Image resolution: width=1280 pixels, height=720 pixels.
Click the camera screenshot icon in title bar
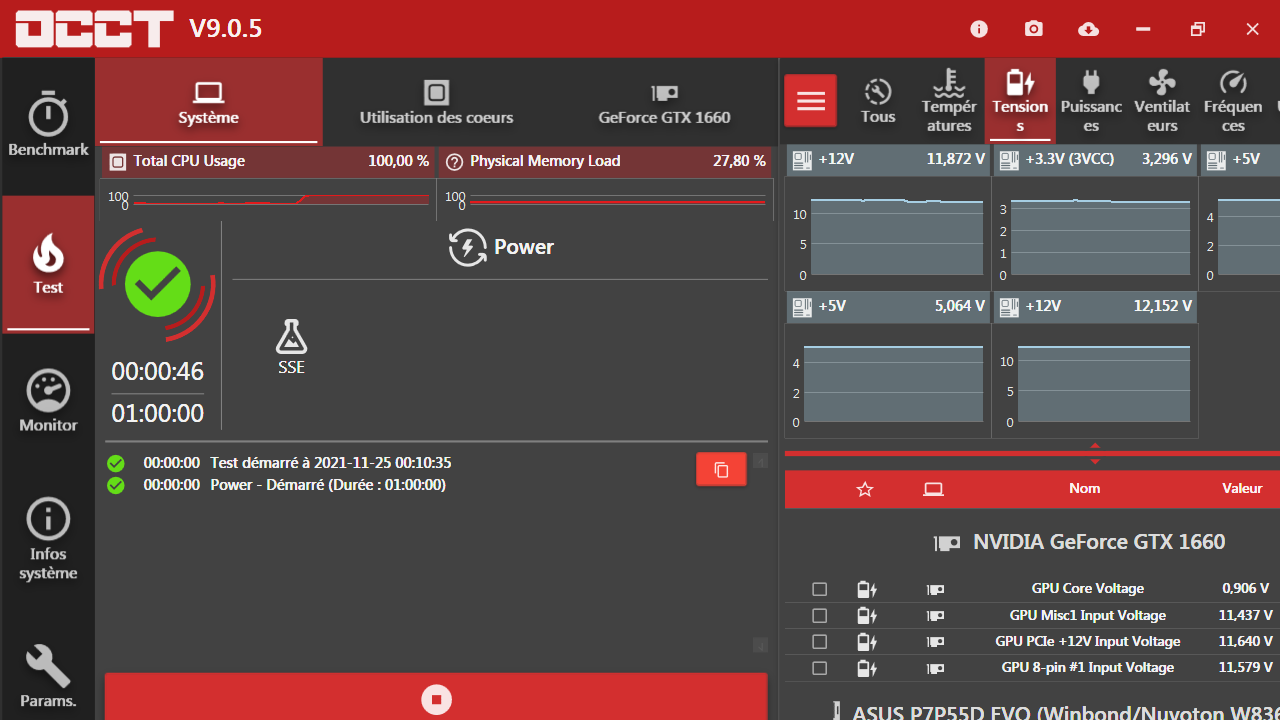pyautogui.click(x=1034, y=29)
